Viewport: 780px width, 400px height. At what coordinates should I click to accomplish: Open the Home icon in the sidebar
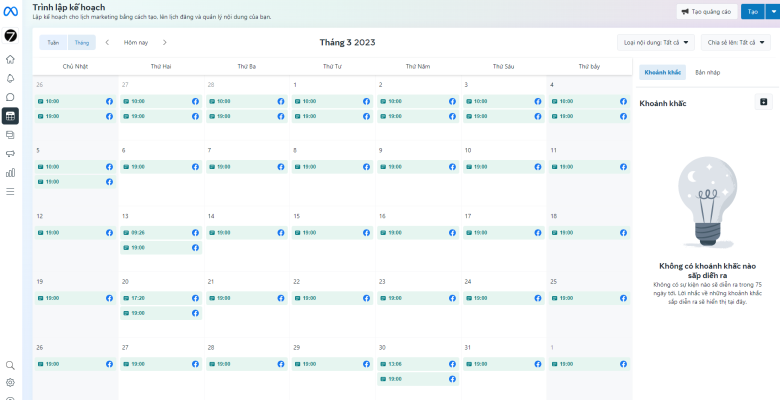click(10, 59)
